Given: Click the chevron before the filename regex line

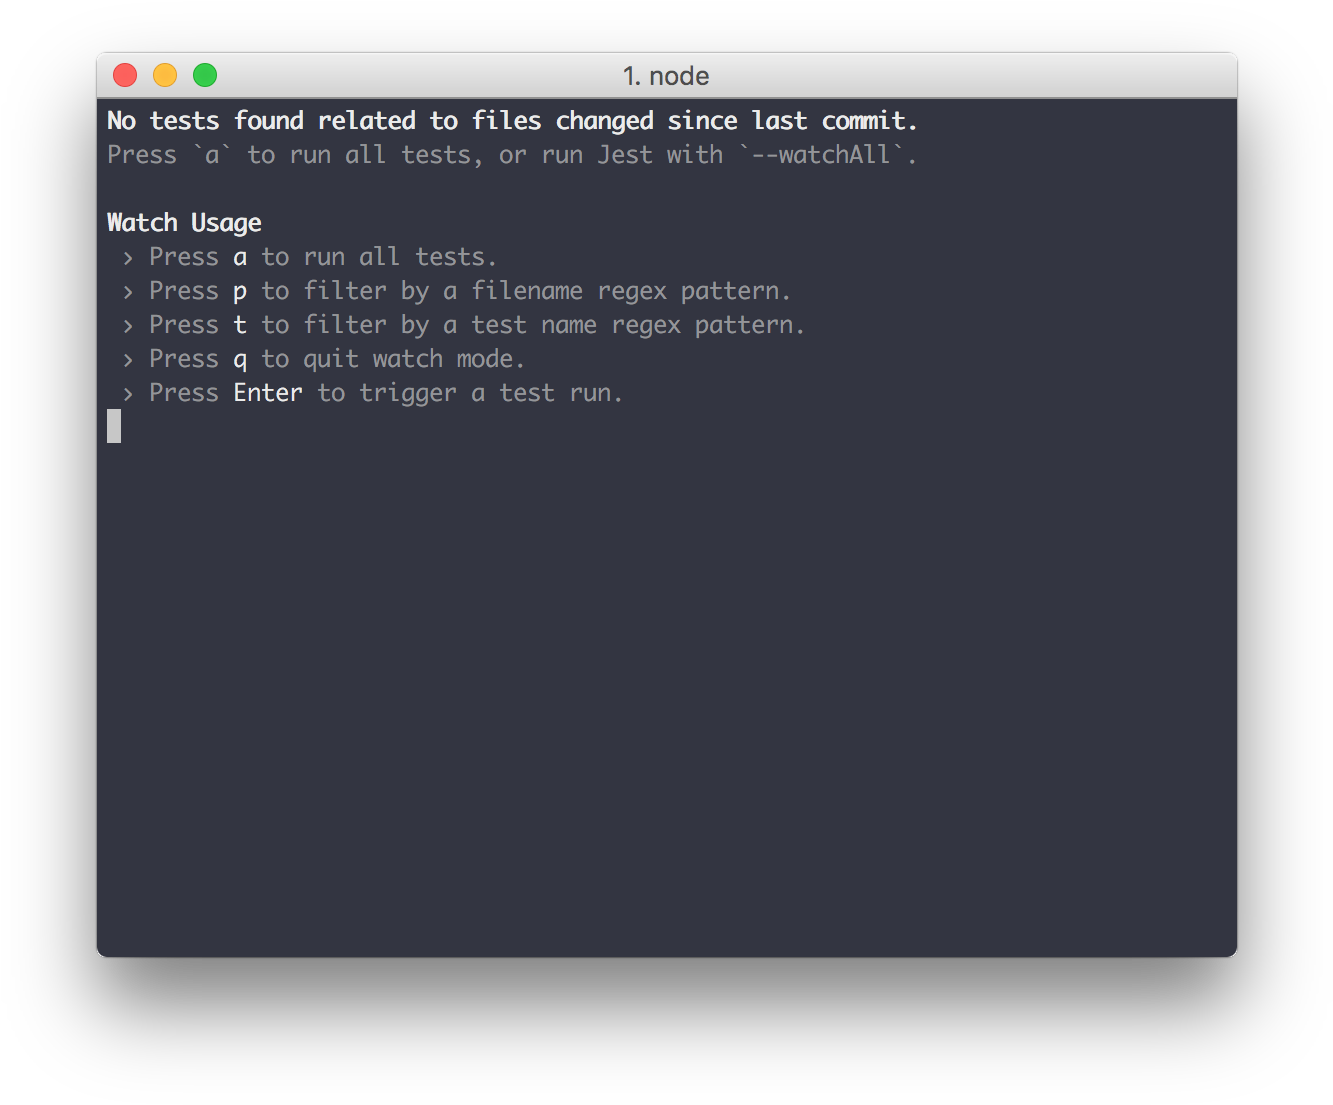Looking at the screenshot, I should pyautogui.click(x=128, y=292).
